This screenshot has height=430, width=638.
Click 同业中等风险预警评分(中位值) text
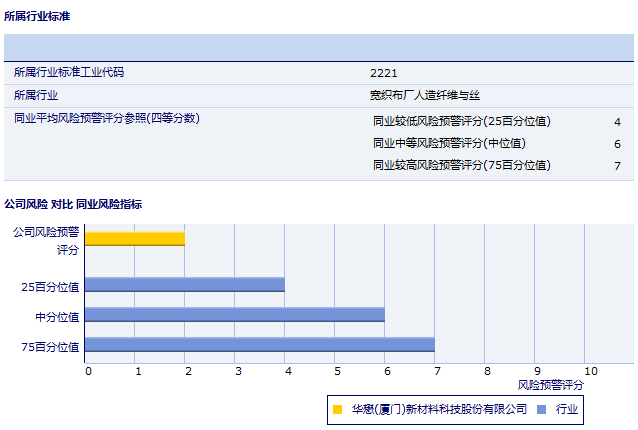coord(449,144)
